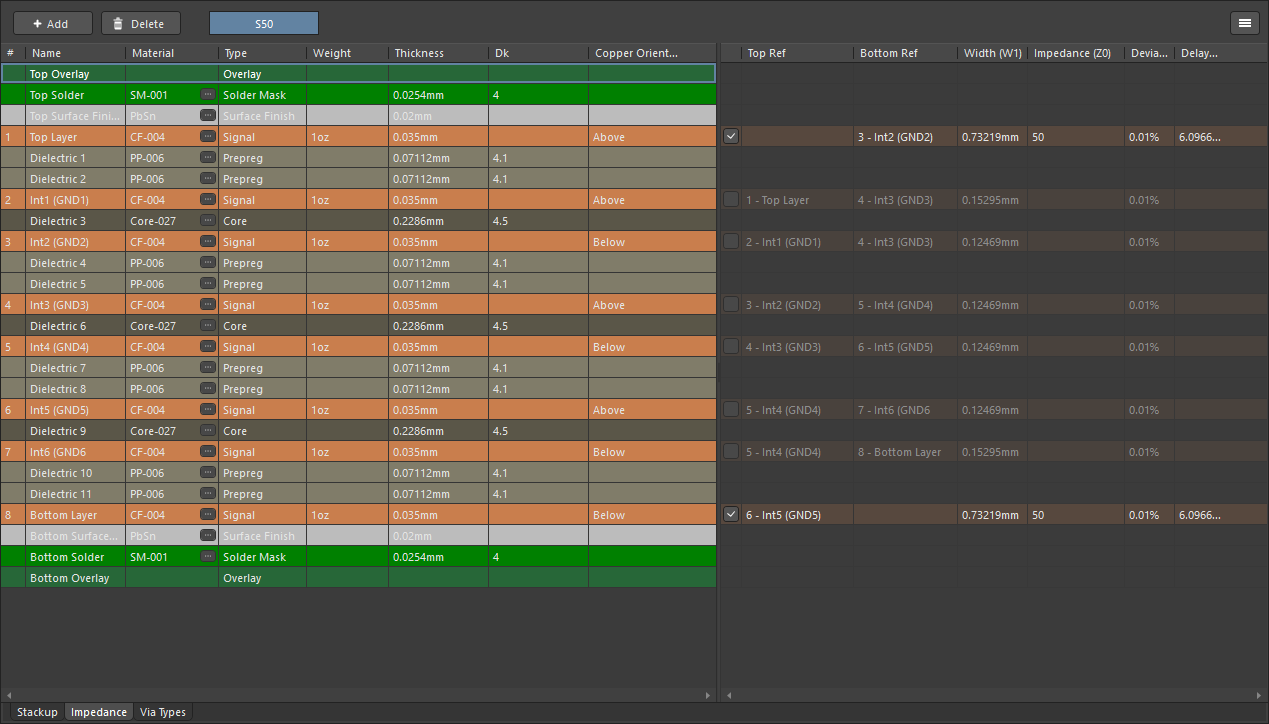Enable checkbox with Top Ref 2 - Int1 (GND1)
This screenshot has width=1269, height=724.
(731, 242)
